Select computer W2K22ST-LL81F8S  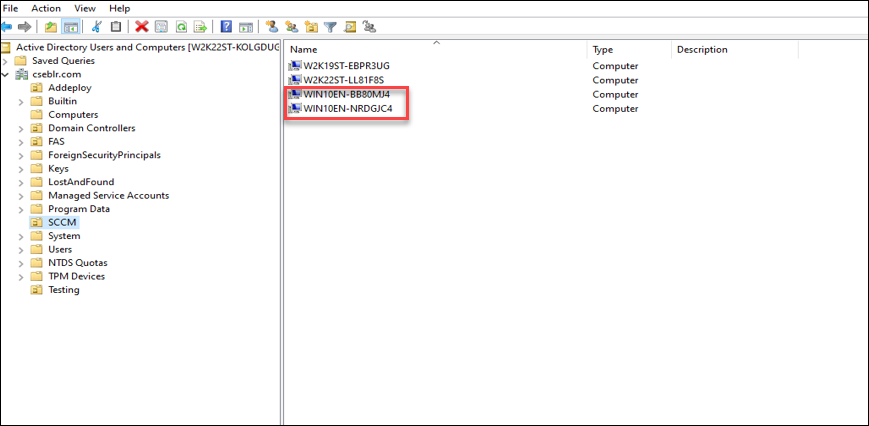(x=344, y=80)
